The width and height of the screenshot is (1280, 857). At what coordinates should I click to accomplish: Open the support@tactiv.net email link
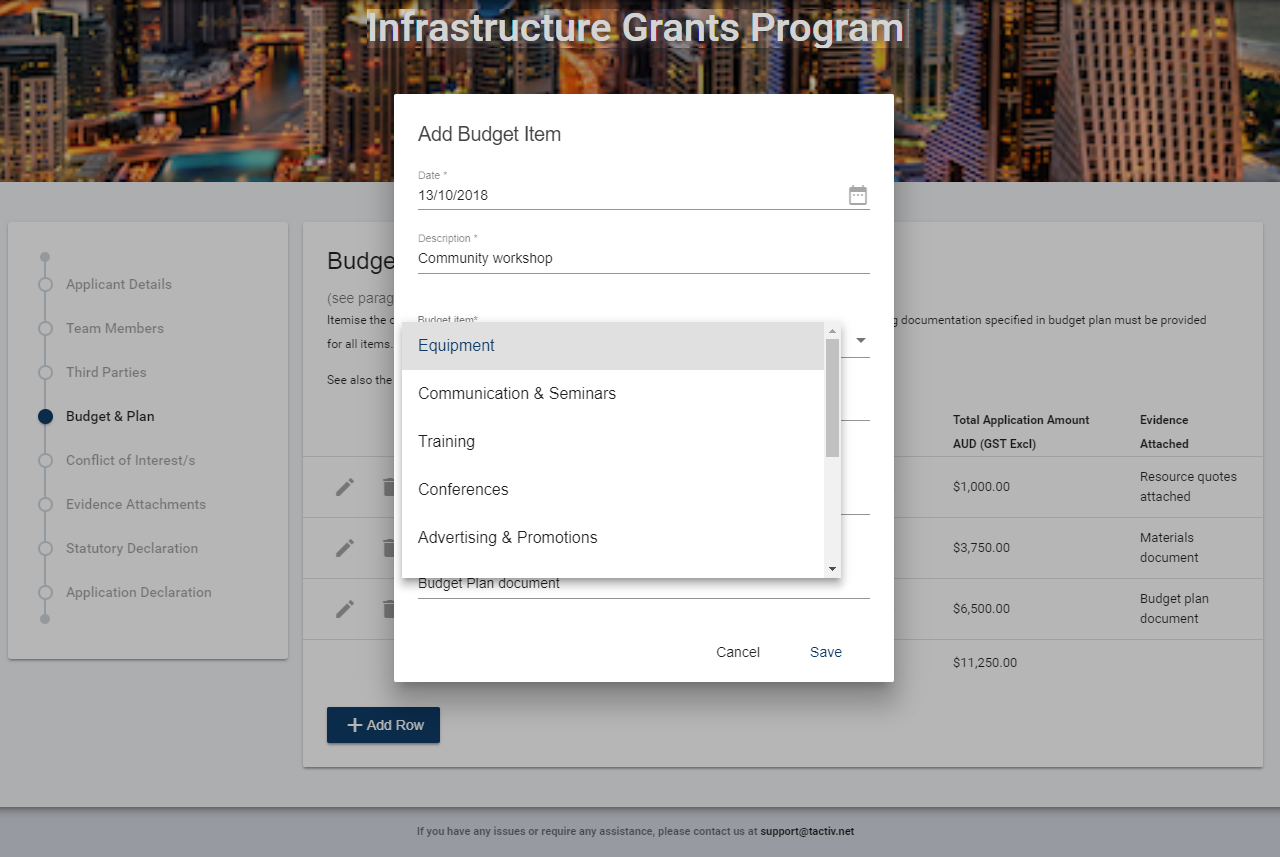click(807, 831)
